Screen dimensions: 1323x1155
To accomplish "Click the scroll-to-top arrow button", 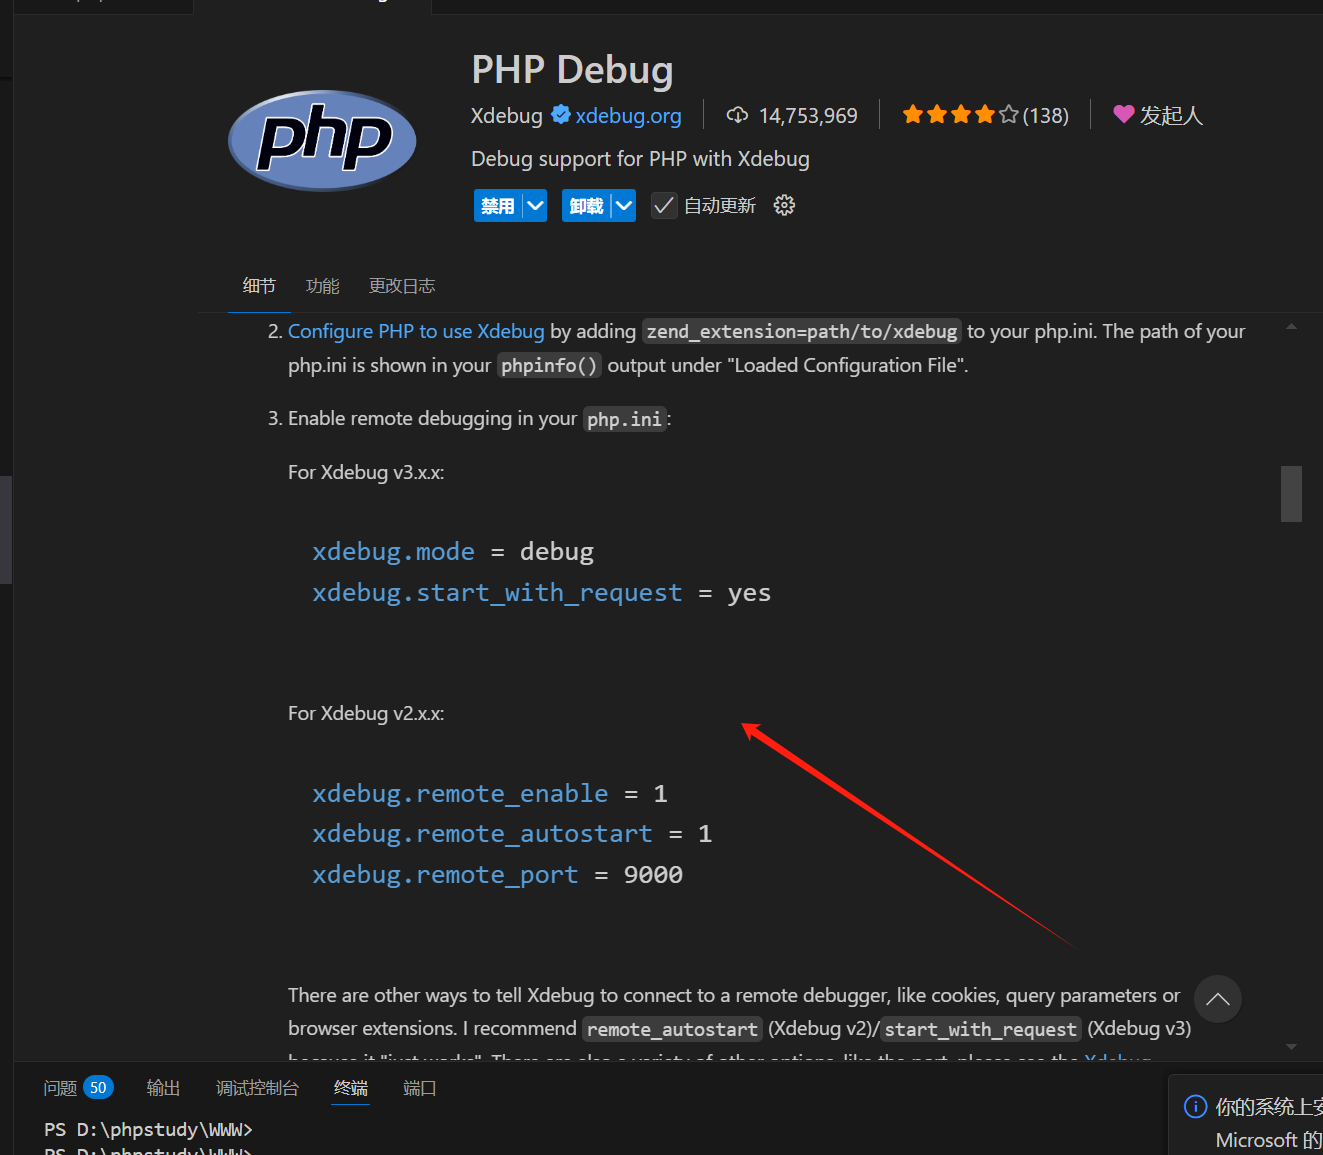I will click(x=1217, y=999).
